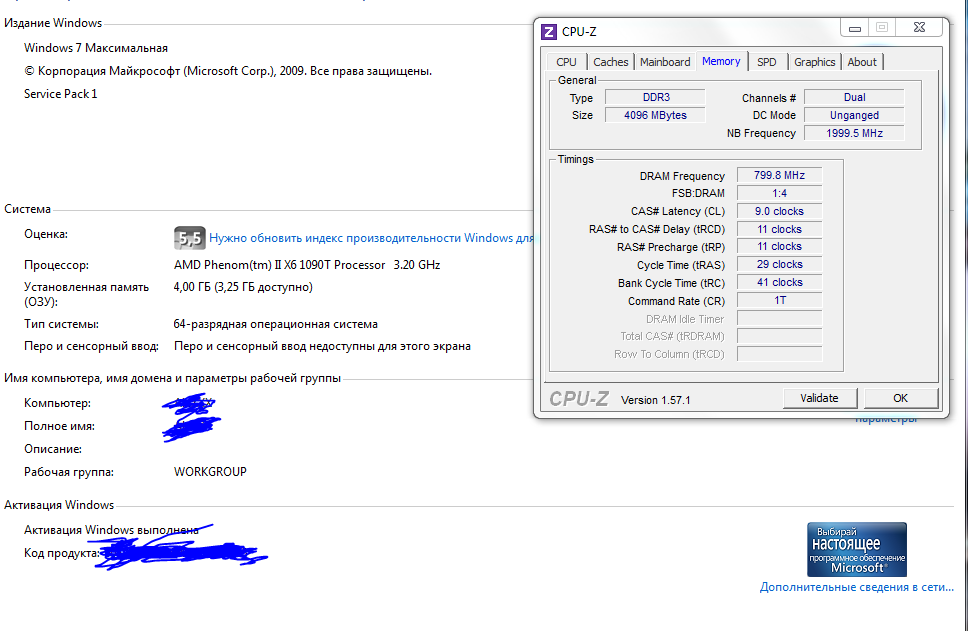
Task: Minimize the CPU-Z window
Action: tap(854, 28)
